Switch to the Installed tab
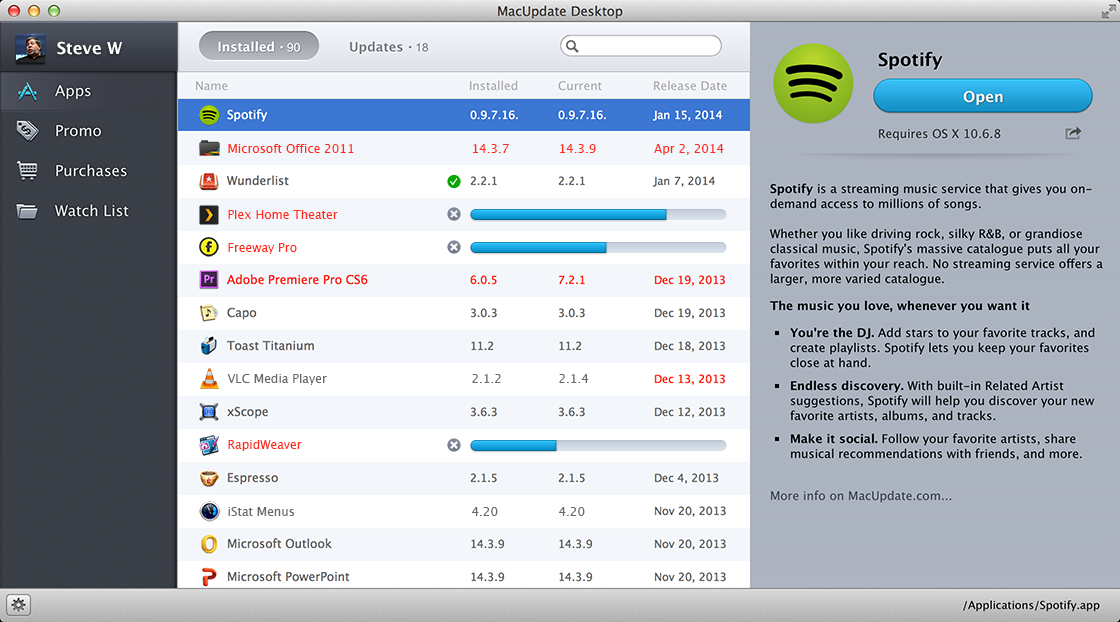This screenshot has width=1120, height=622. (259, 46)
